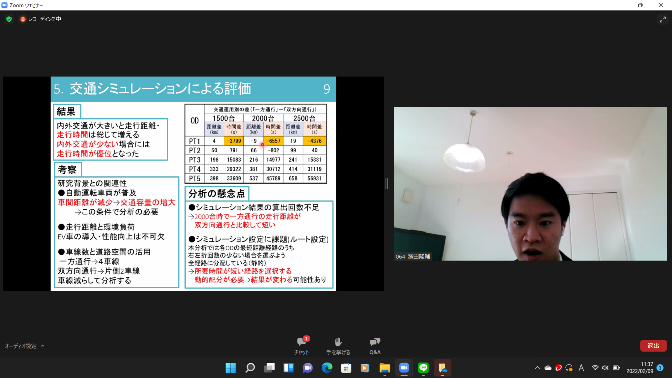The image size is (672, 378).
Task: Click the '考察' heading on the slide
Action: [67, 170]
